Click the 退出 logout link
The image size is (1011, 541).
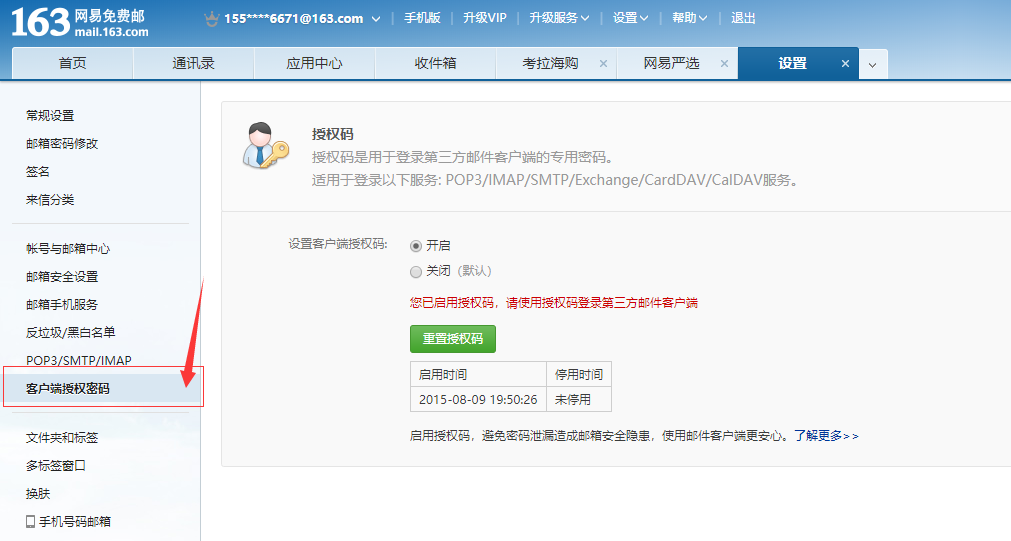coord(743,18)
